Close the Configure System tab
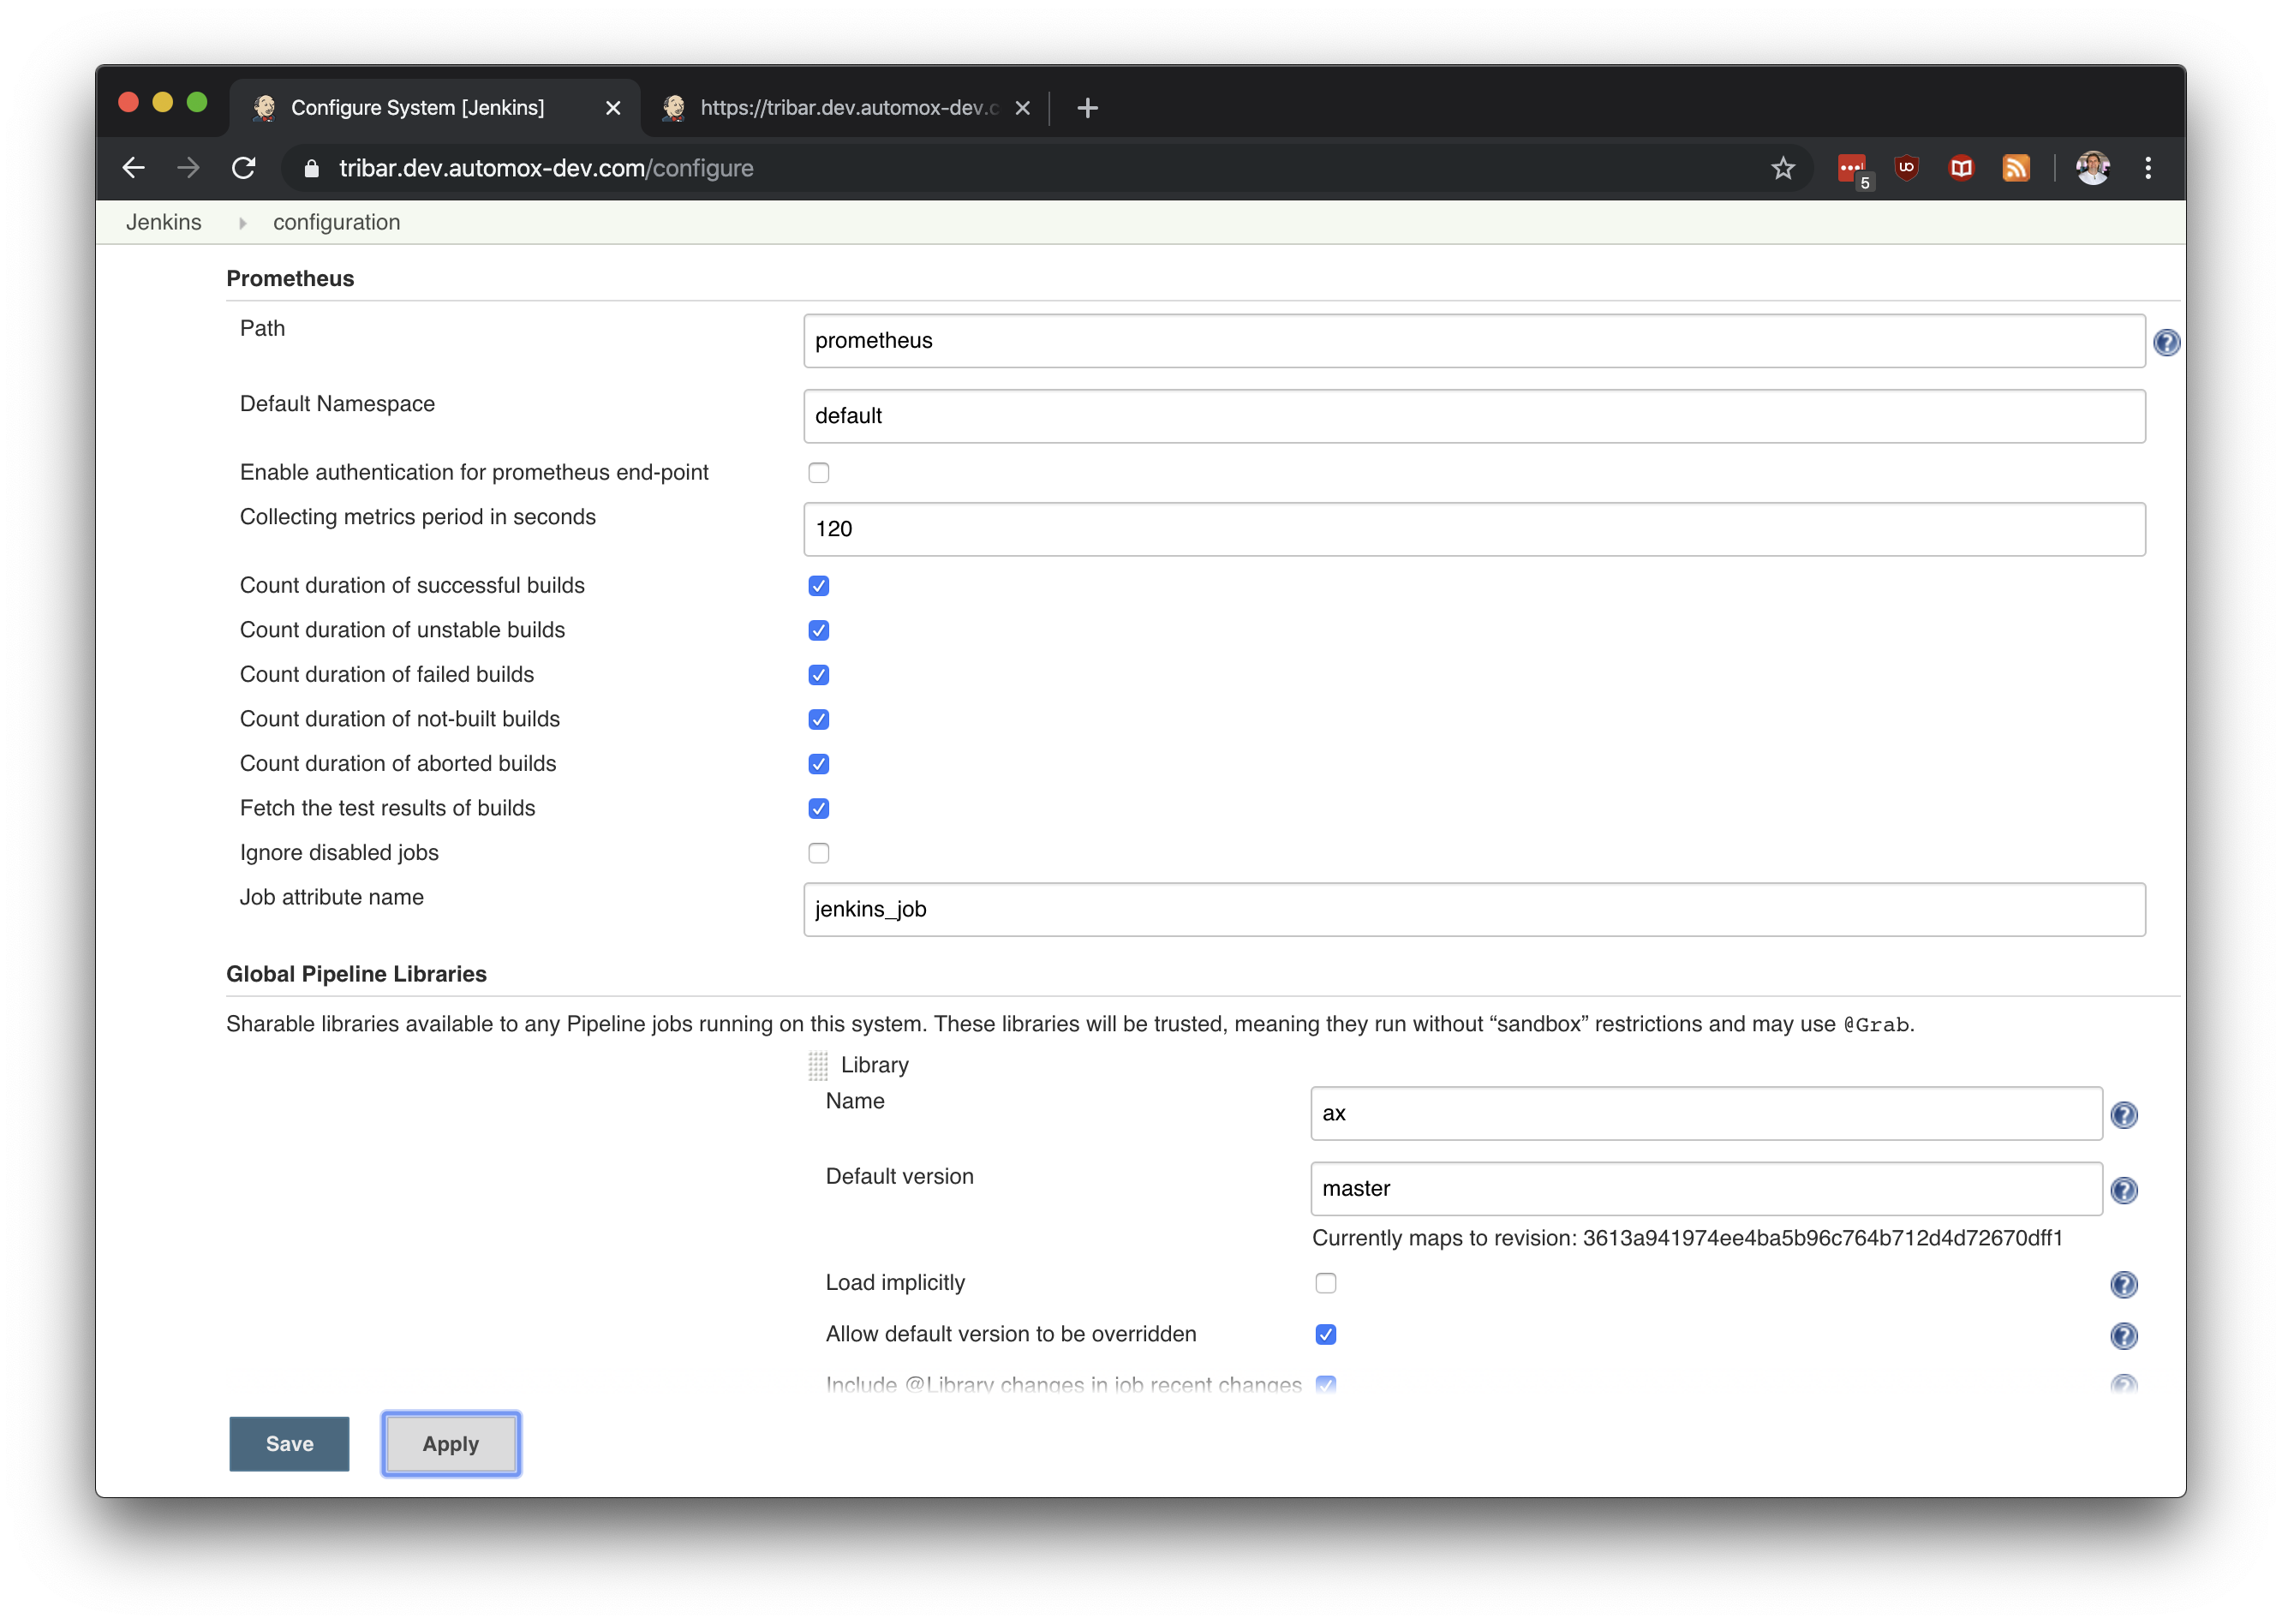The height and width of the screenshot is (1624, 2282). coord(613,108)
